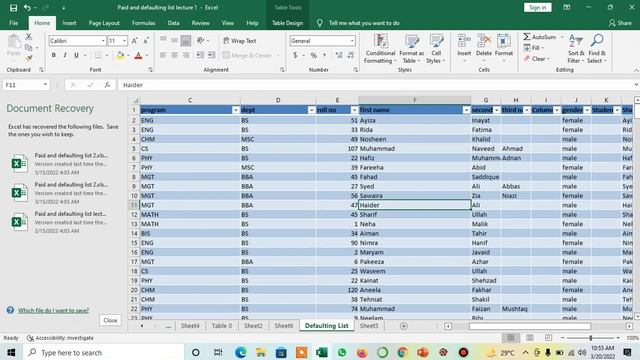The width and height of the screenshot is (640, 360).
Task: Open Format as Table gallery
Action: click(411, 49)
